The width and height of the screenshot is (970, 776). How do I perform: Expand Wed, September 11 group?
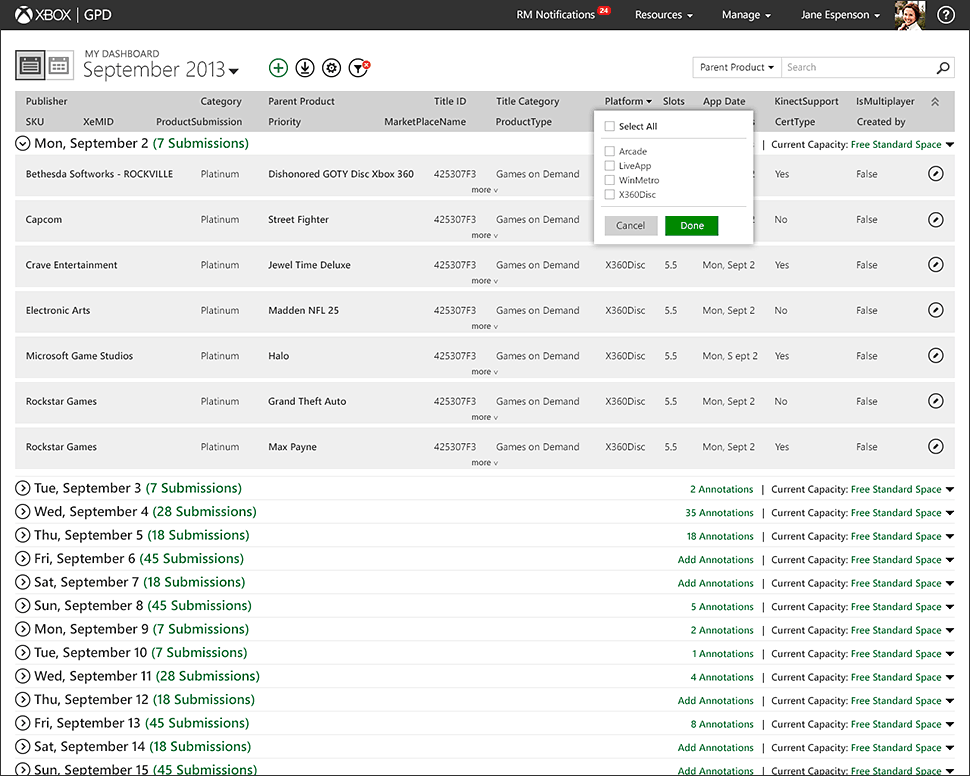22,676
